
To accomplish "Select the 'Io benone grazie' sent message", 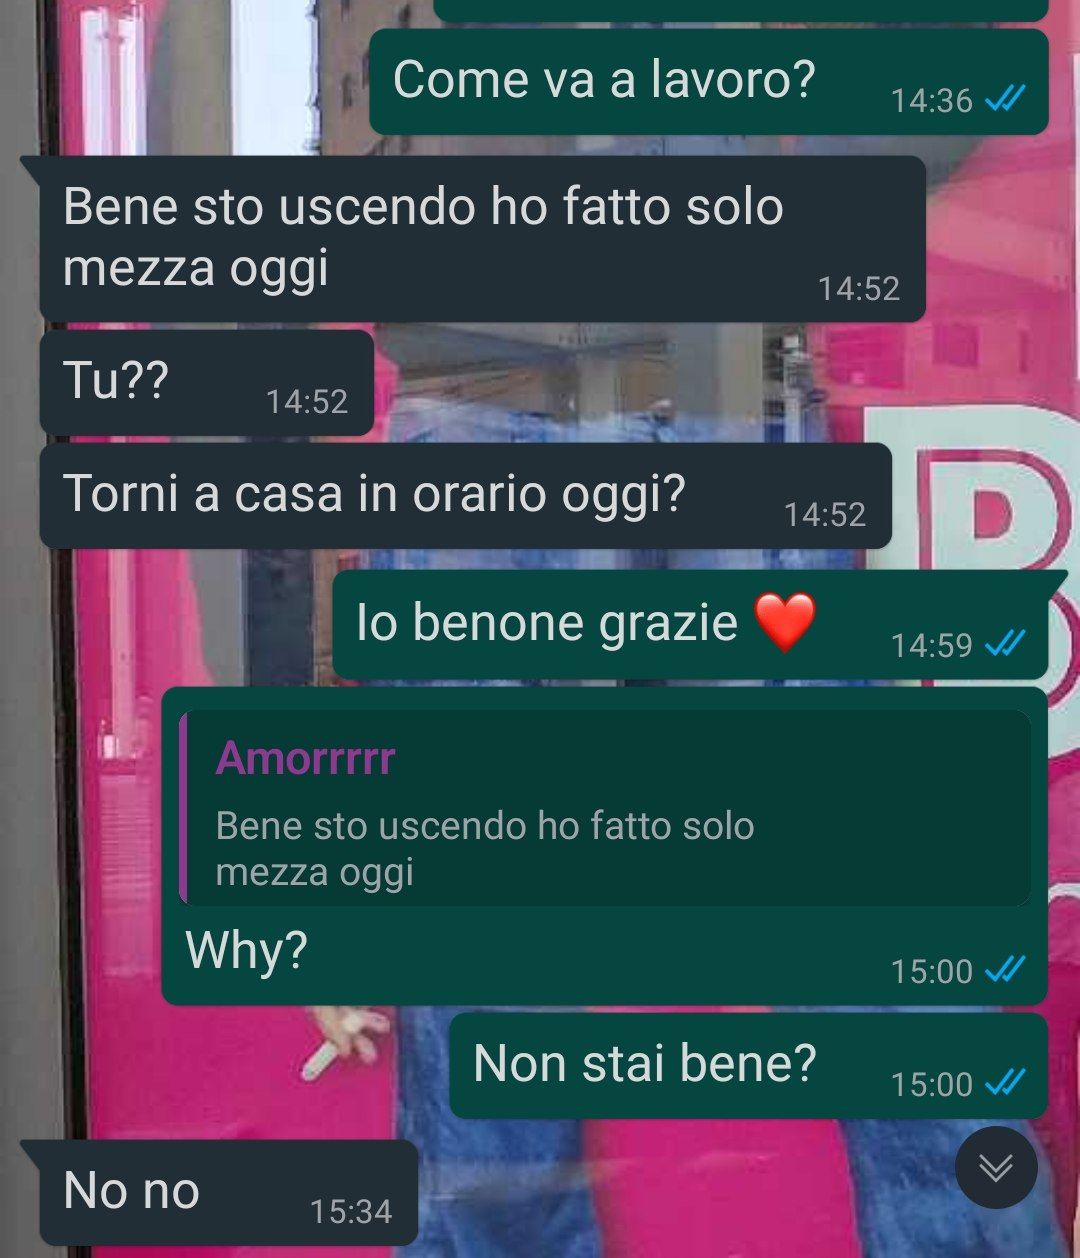I will click(690, 625).
